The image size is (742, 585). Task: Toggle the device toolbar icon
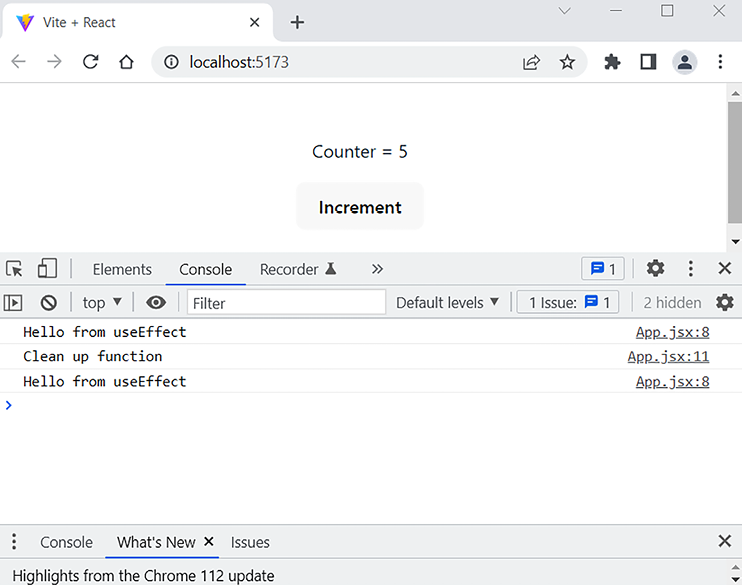click(x=47, y=269)
